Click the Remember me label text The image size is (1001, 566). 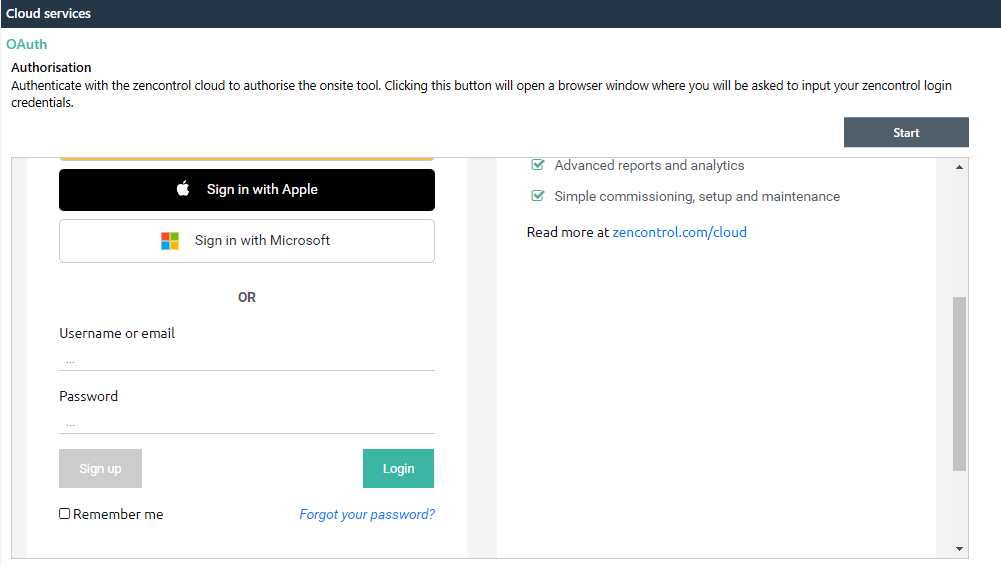tap(118, 514)
